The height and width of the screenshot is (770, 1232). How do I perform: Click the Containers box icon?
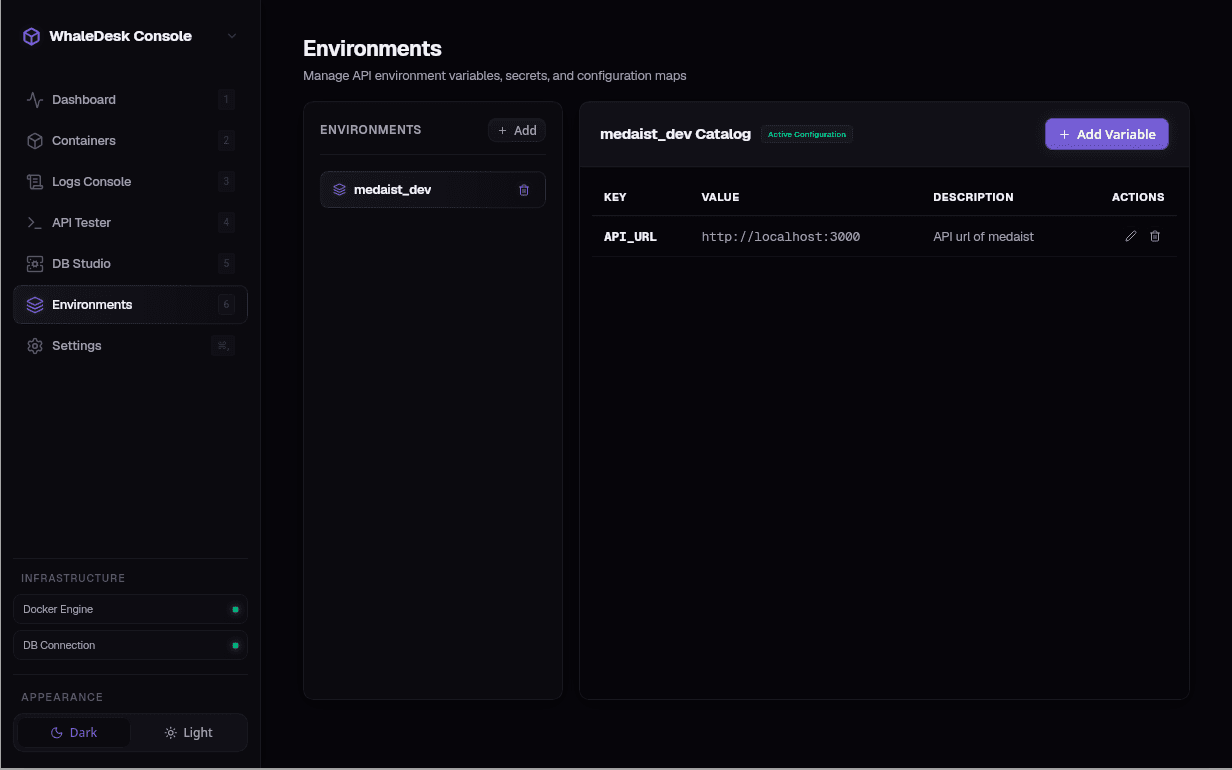[x=35, y=141]
